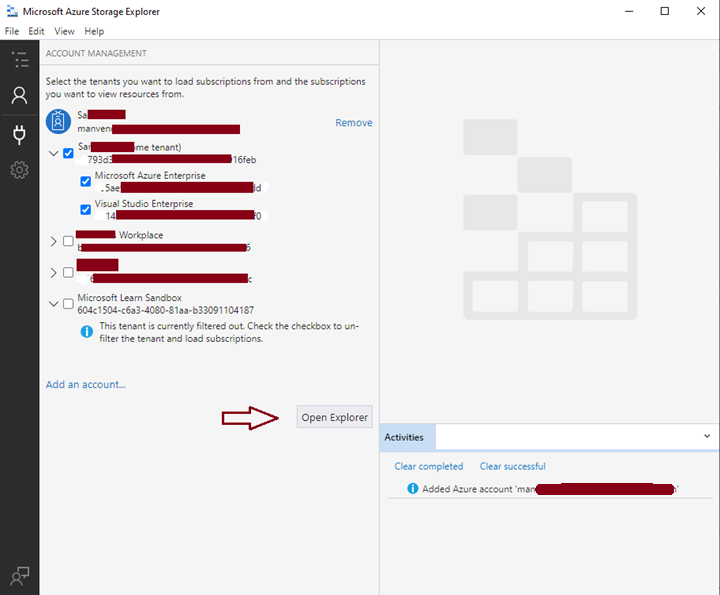Screen dimensions: 720x595
Task: Uncheck Visual Studio Enterprise subscription checkbox
Action: click(85, 210)
